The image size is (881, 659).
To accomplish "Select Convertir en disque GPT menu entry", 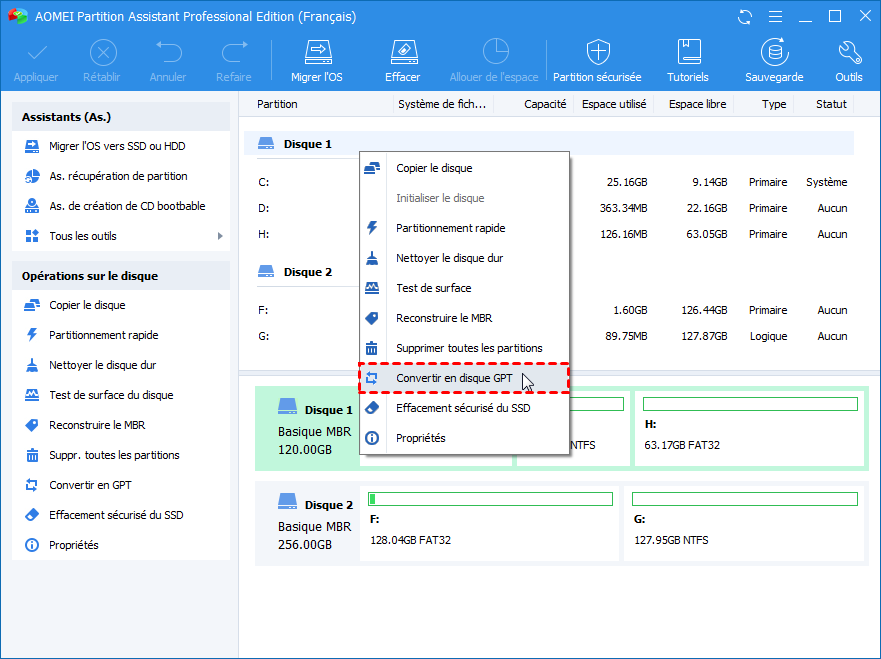I will 453,378.
